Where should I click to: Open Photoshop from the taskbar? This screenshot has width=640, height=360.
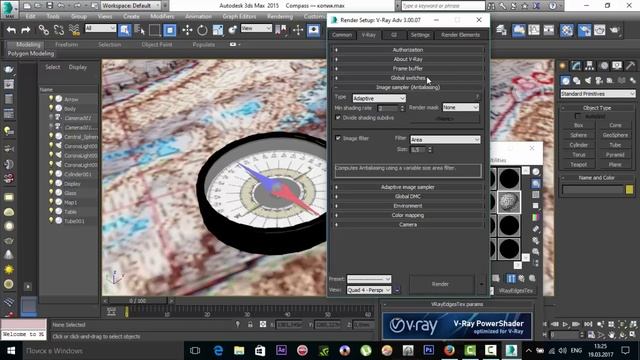coord(429,350)
